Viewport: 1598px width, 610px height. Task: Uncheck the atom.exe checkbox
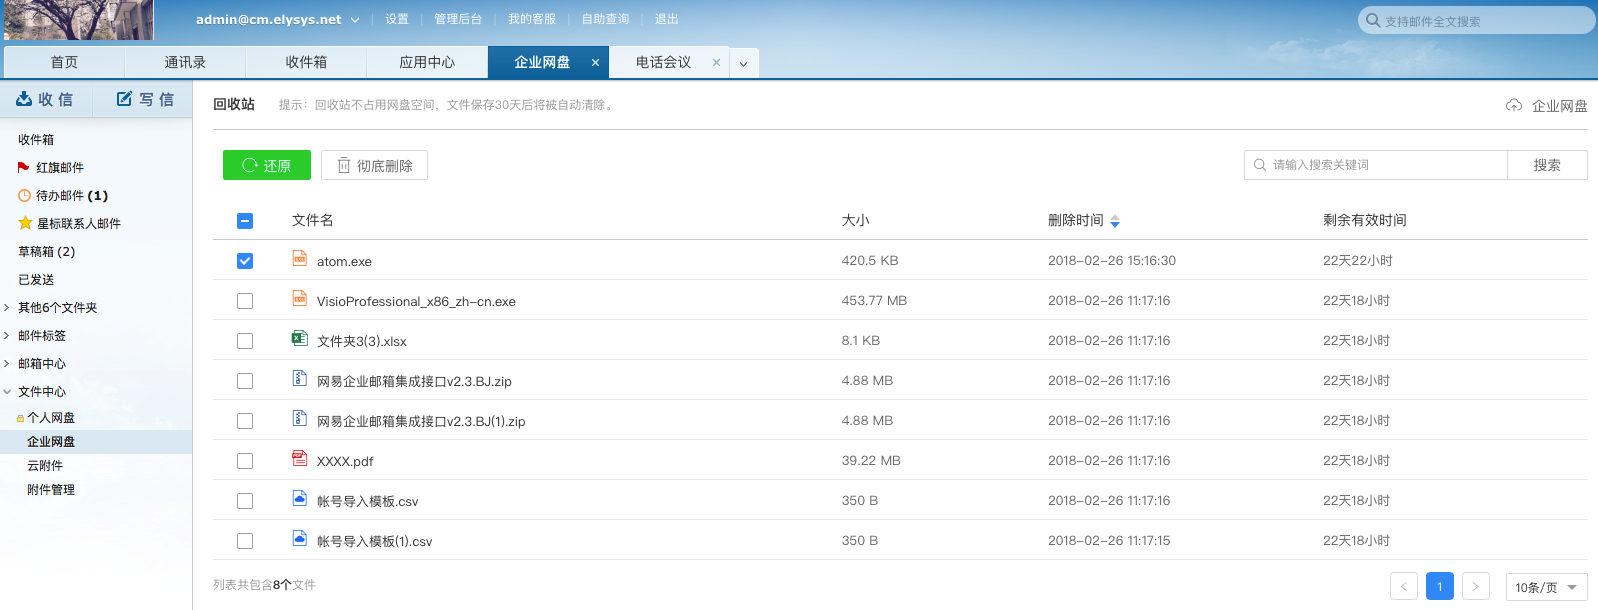point(245,261)
